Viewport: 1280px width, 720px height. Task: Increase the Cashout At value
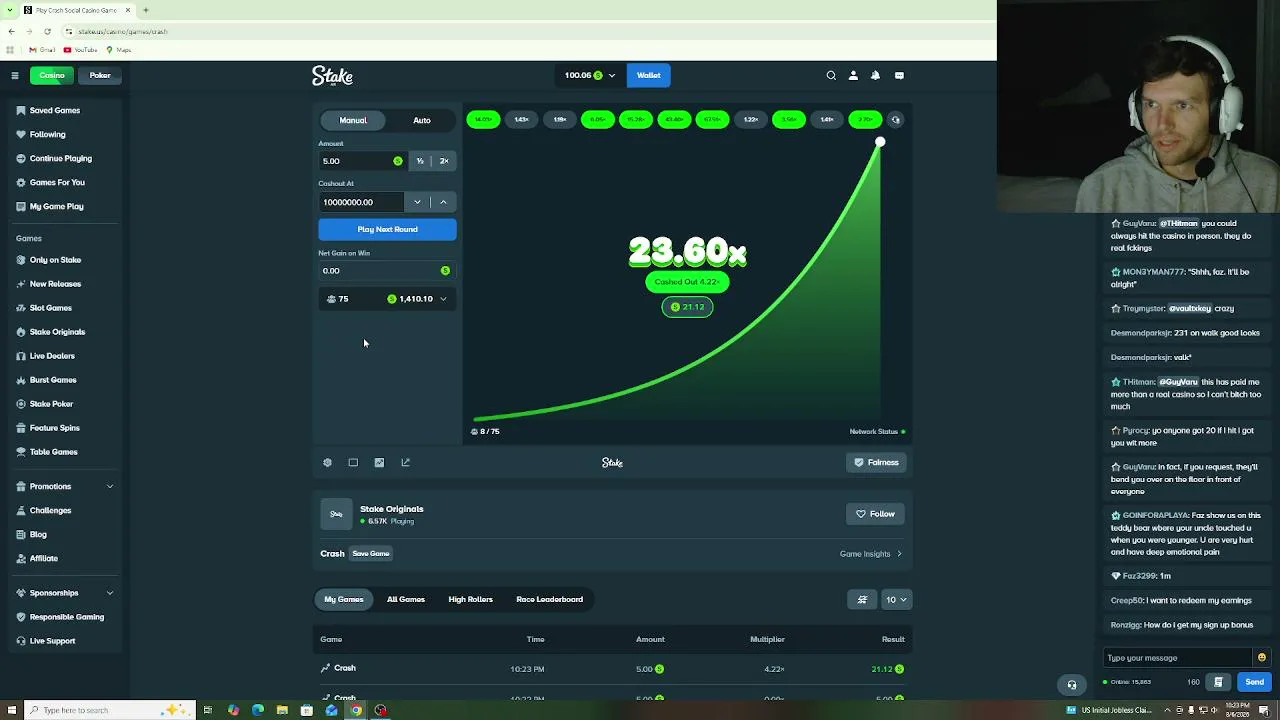[x=443, y=202]
